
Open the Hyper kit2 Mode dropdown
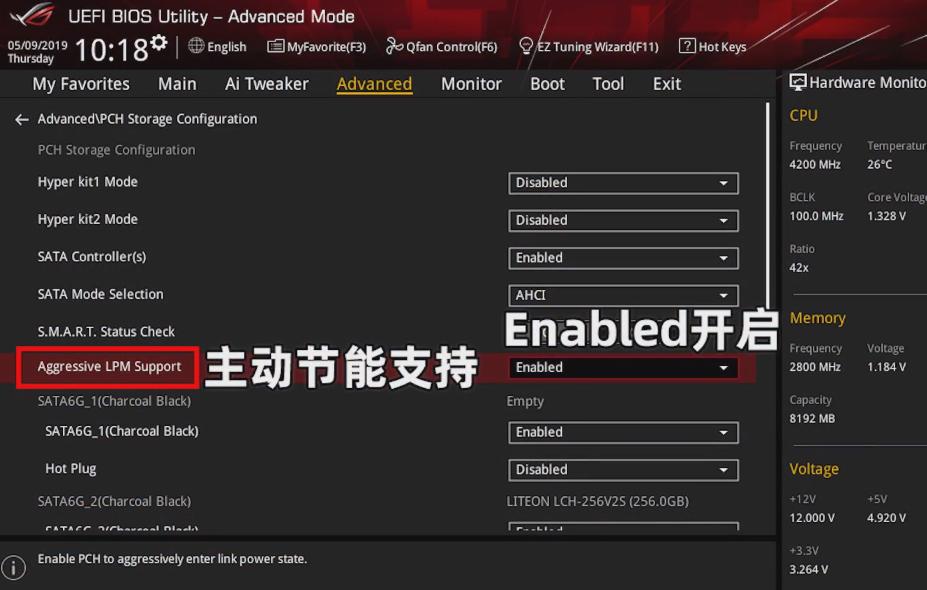pyautogui.click(x=623, y=220)
